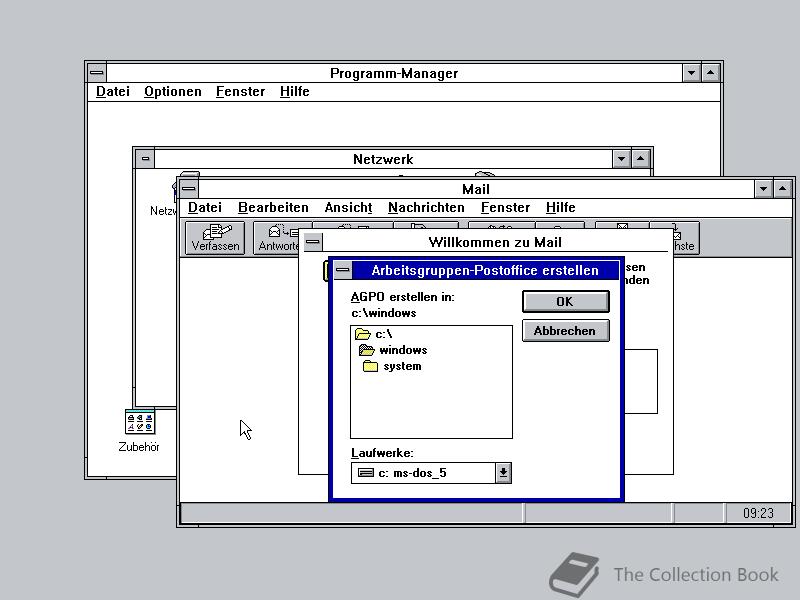Minimize the Netzwerk group window
The image size is (800, 600).
(x=621, y=159)
